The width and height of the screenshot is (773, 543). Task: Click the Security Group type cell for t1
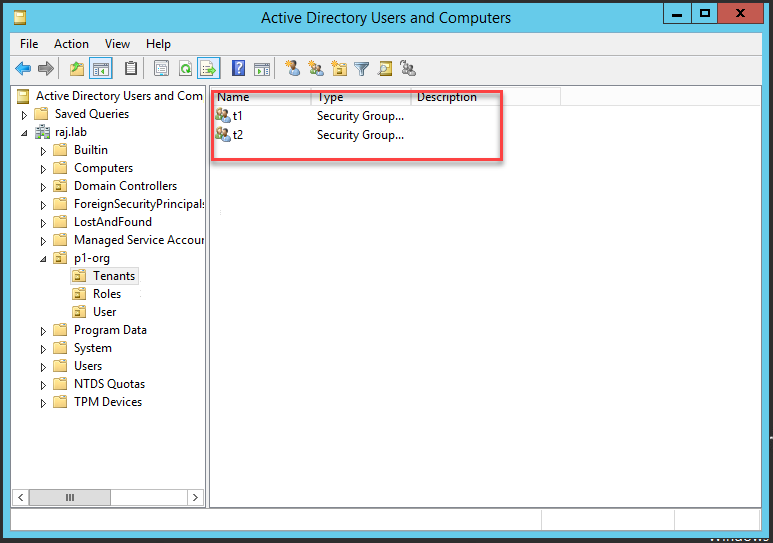(x=360, y=116)
